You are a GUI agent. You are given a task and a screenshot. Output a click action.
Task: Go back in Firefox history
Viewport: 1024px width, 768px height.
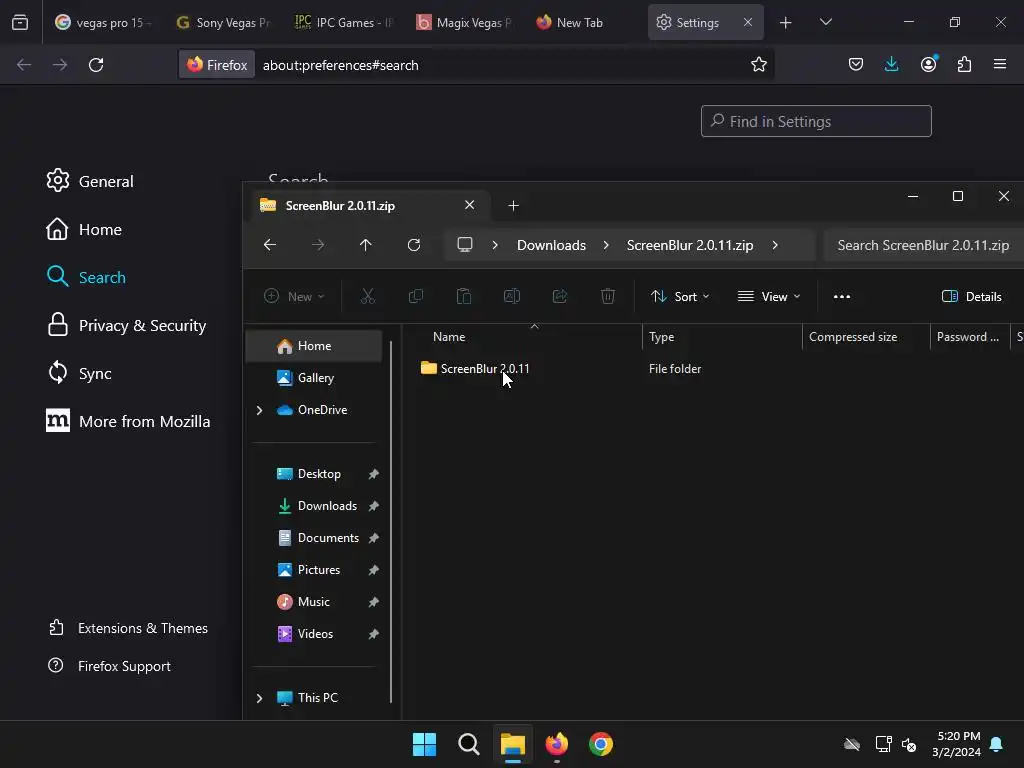(x=24, y=65)
